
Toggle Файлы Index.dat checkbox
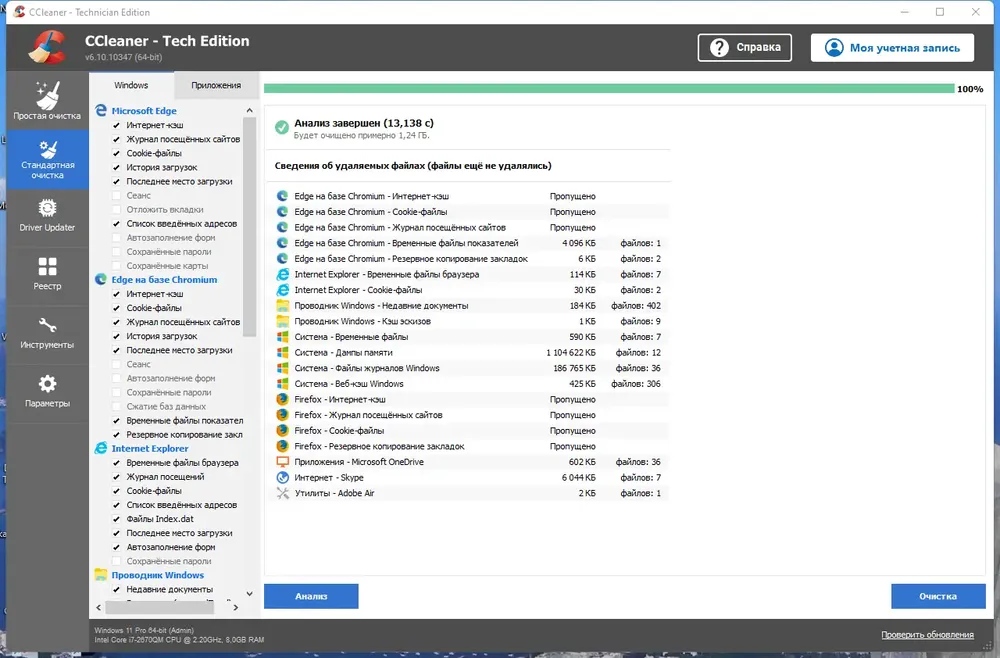click(116, 519)
